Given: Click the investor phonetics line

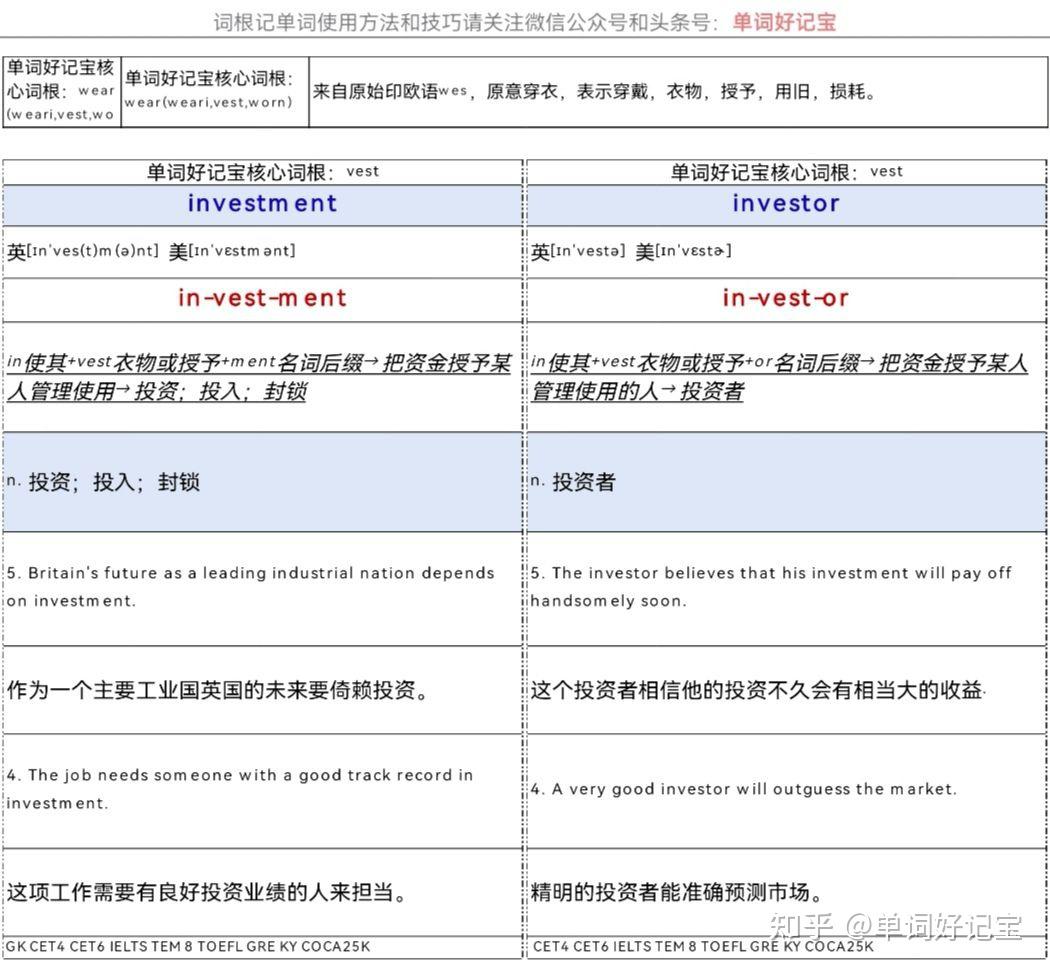Looking at the screenshot, I should click(631, 252).
